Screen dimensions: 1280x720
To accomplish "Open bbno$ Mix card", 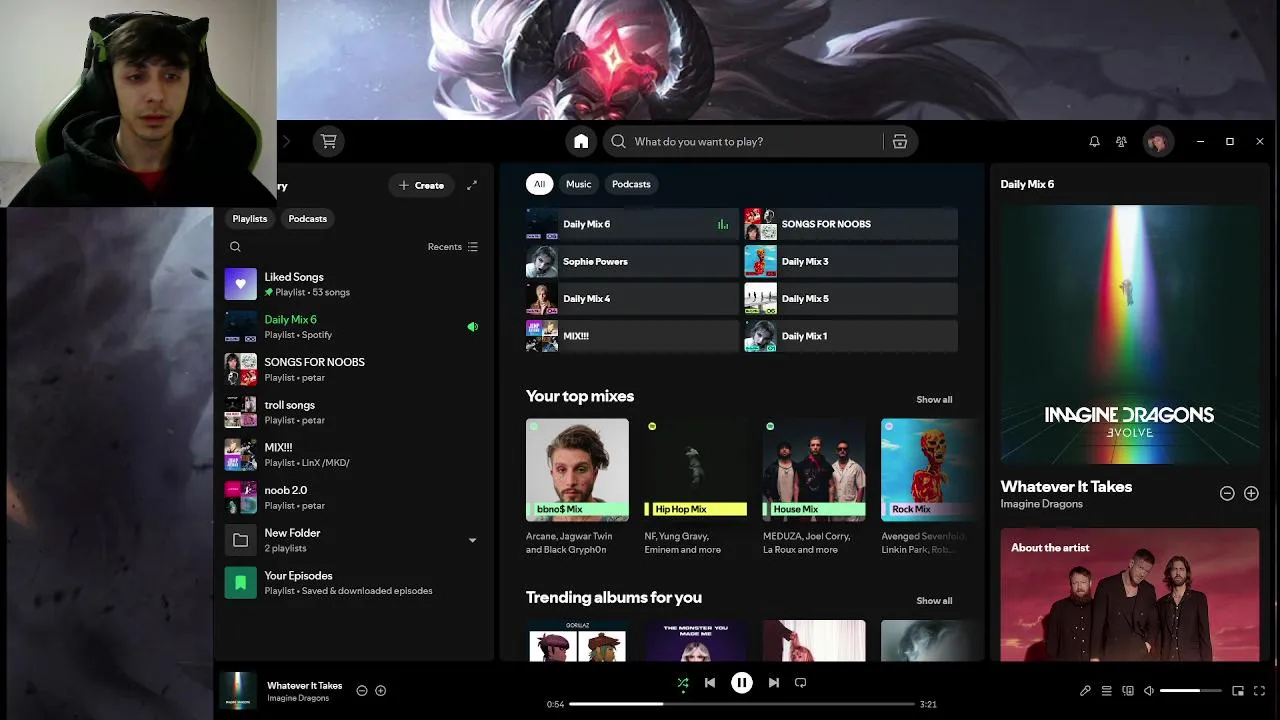I will tap(577, 487).
